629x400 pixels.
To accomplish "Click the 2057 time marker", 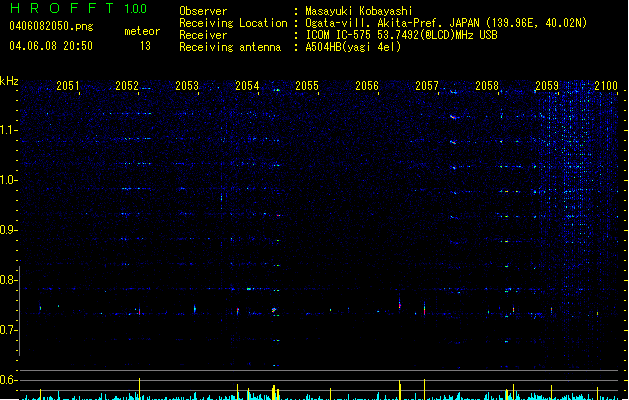I will pos(427,85).
